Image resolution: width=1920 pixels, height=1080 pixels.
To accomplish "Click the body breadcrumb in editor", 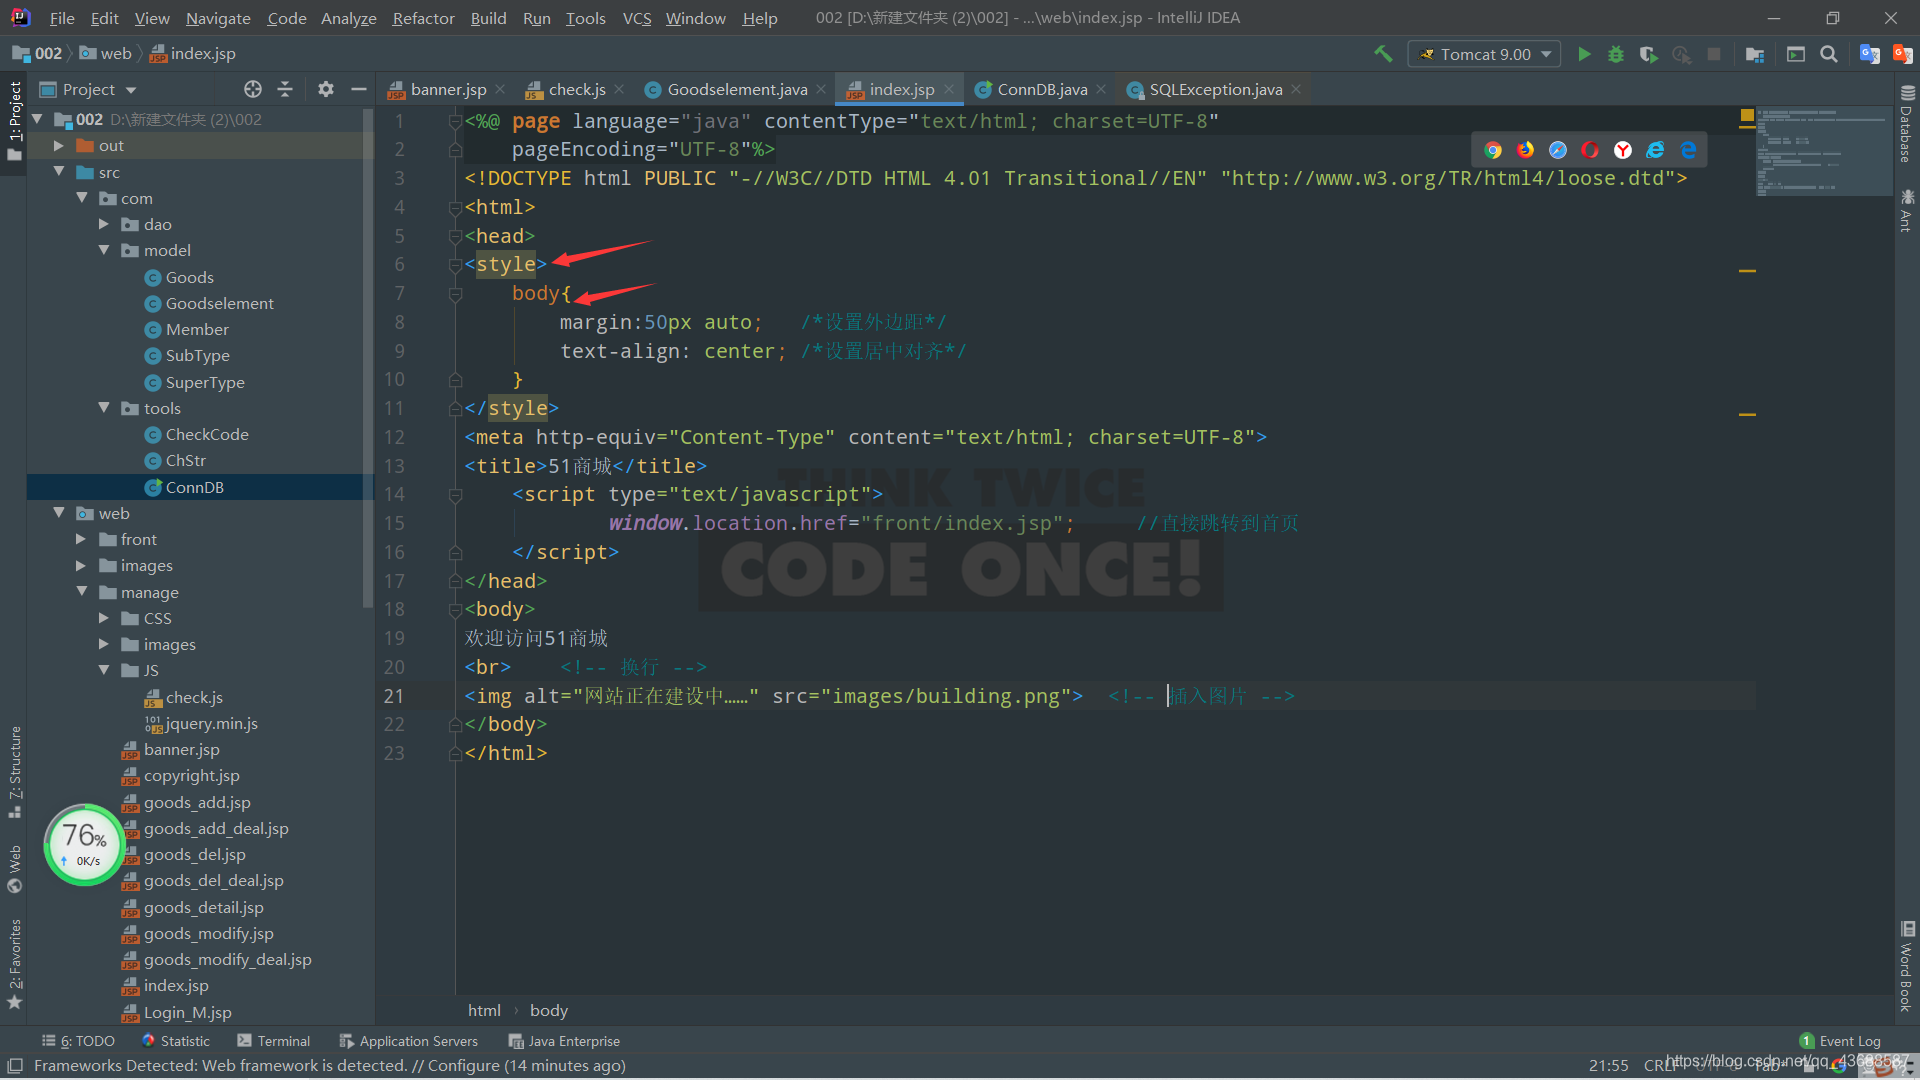I will coord(548,1010).
